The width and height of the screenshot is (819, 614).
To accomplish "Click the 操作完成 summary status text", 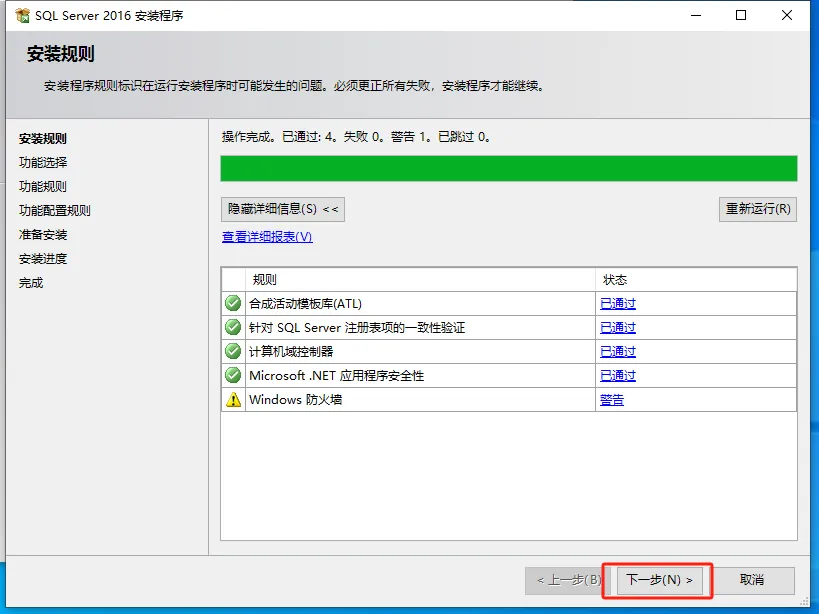I will pos(356,137).
